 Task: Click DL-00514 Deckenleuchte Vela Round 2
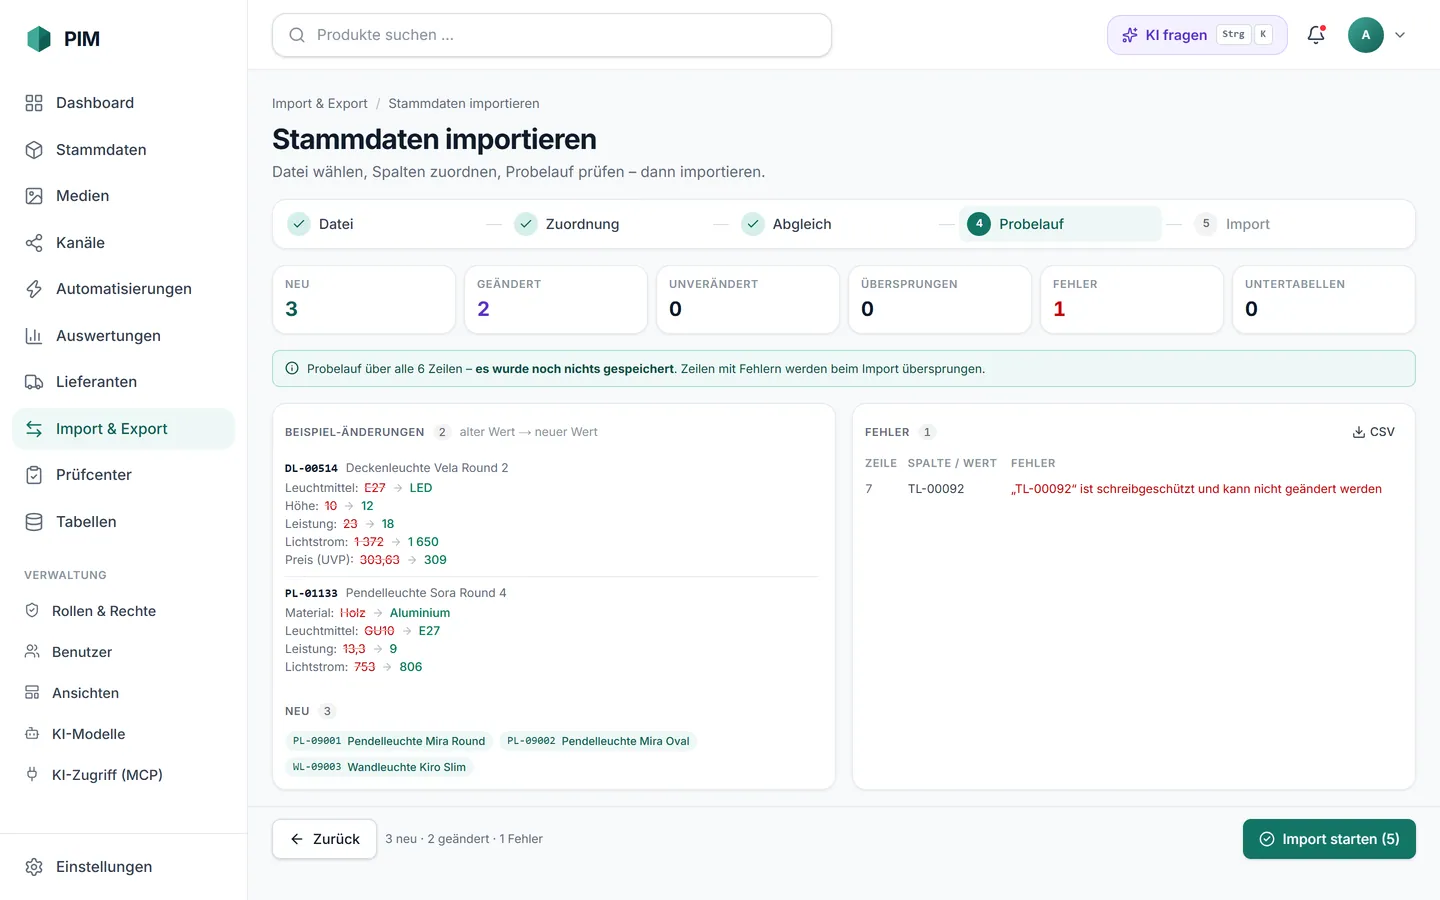pyautogui.click(x=397, y=468)
